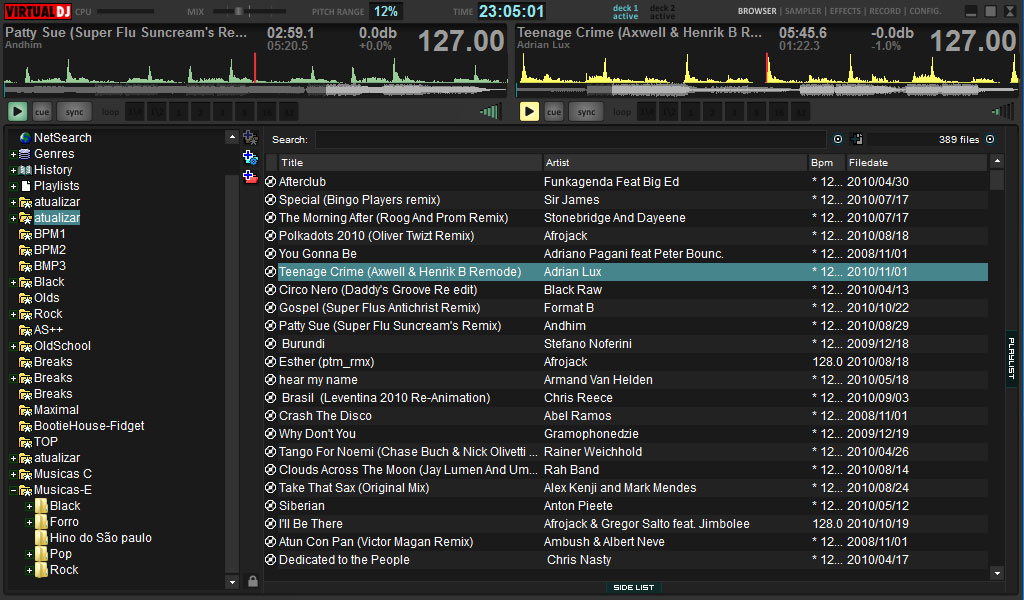Image resolution: width=1024 pixels, height=600 pixels.
Task: Expand the Playlists tree node
Action: click(13, 186)
